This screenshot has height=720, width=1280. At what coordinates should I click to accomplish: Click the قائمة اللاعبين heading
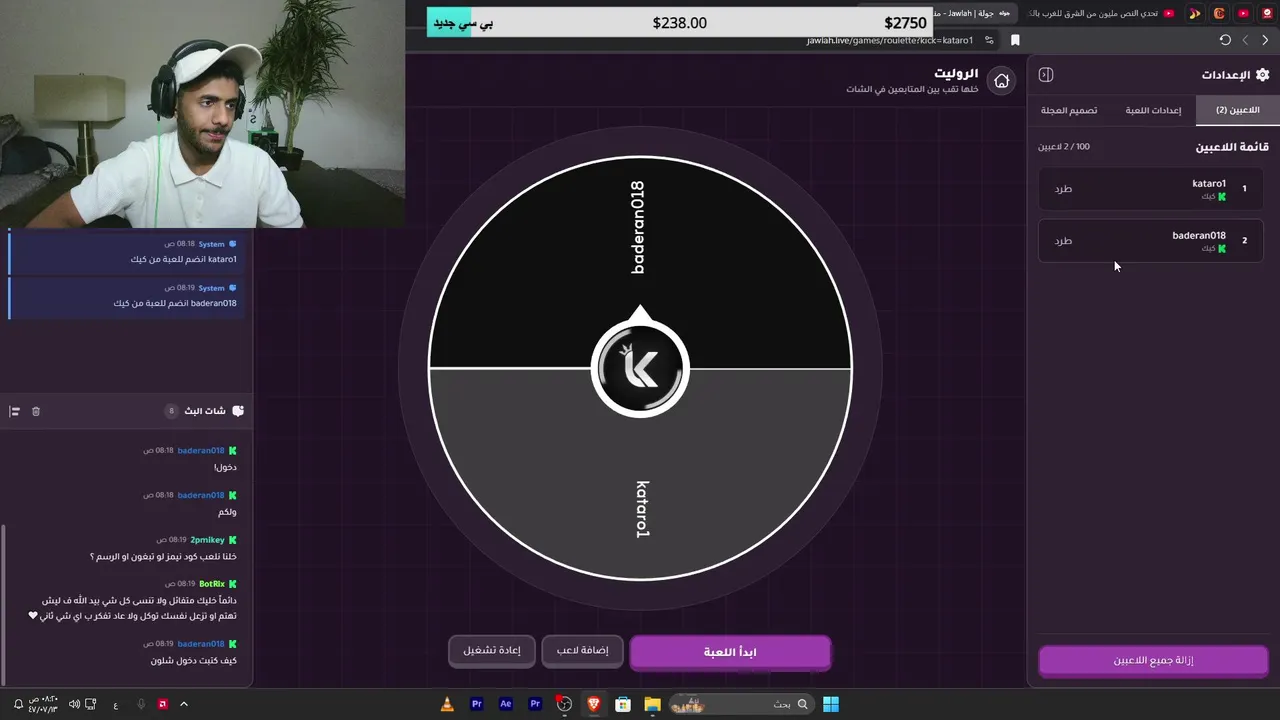1232,147
